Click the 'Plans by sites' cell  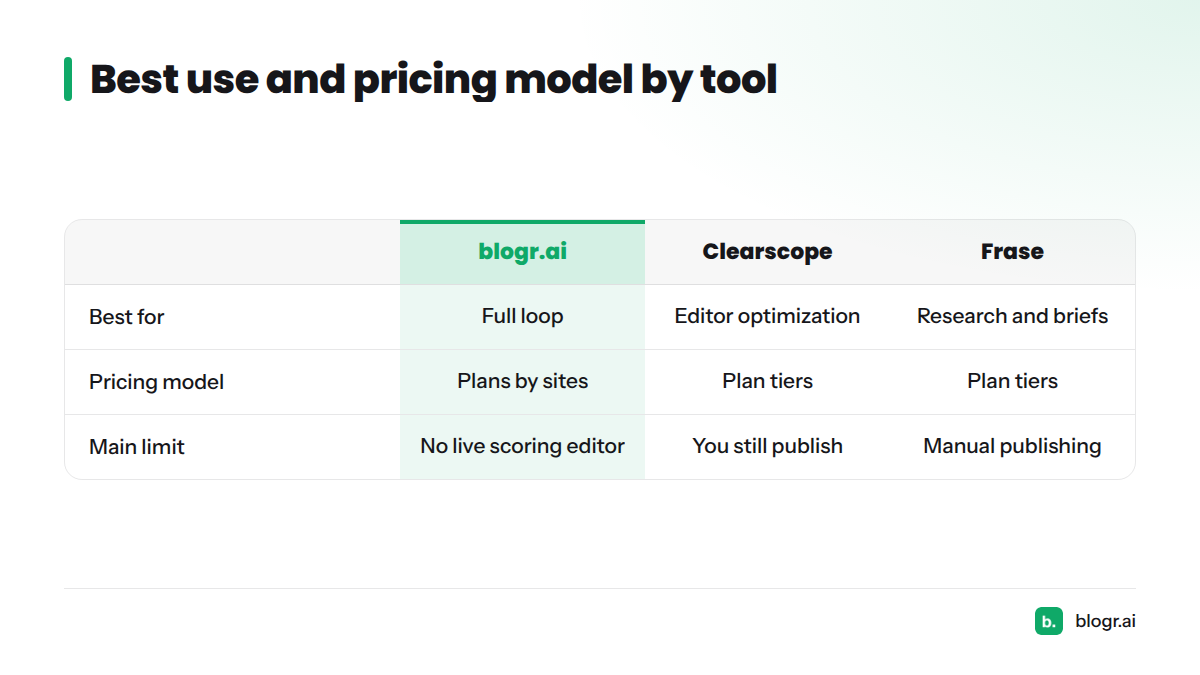(x=522, y=381)
